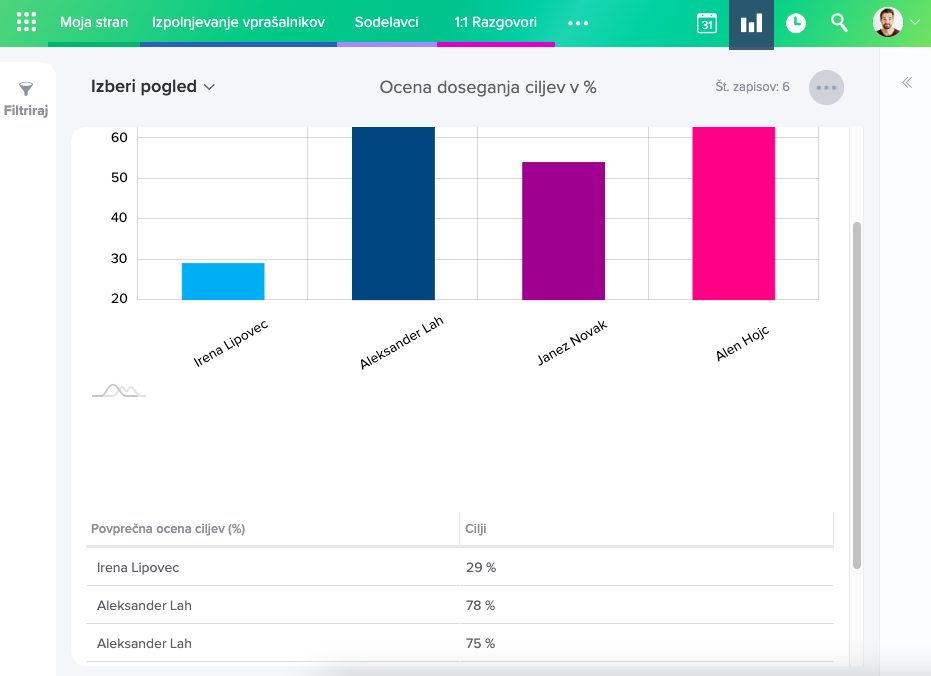Screen dimensions: 931x676
Task: Select the 1:1 Razgovori tab
Action: click(495, 22)
